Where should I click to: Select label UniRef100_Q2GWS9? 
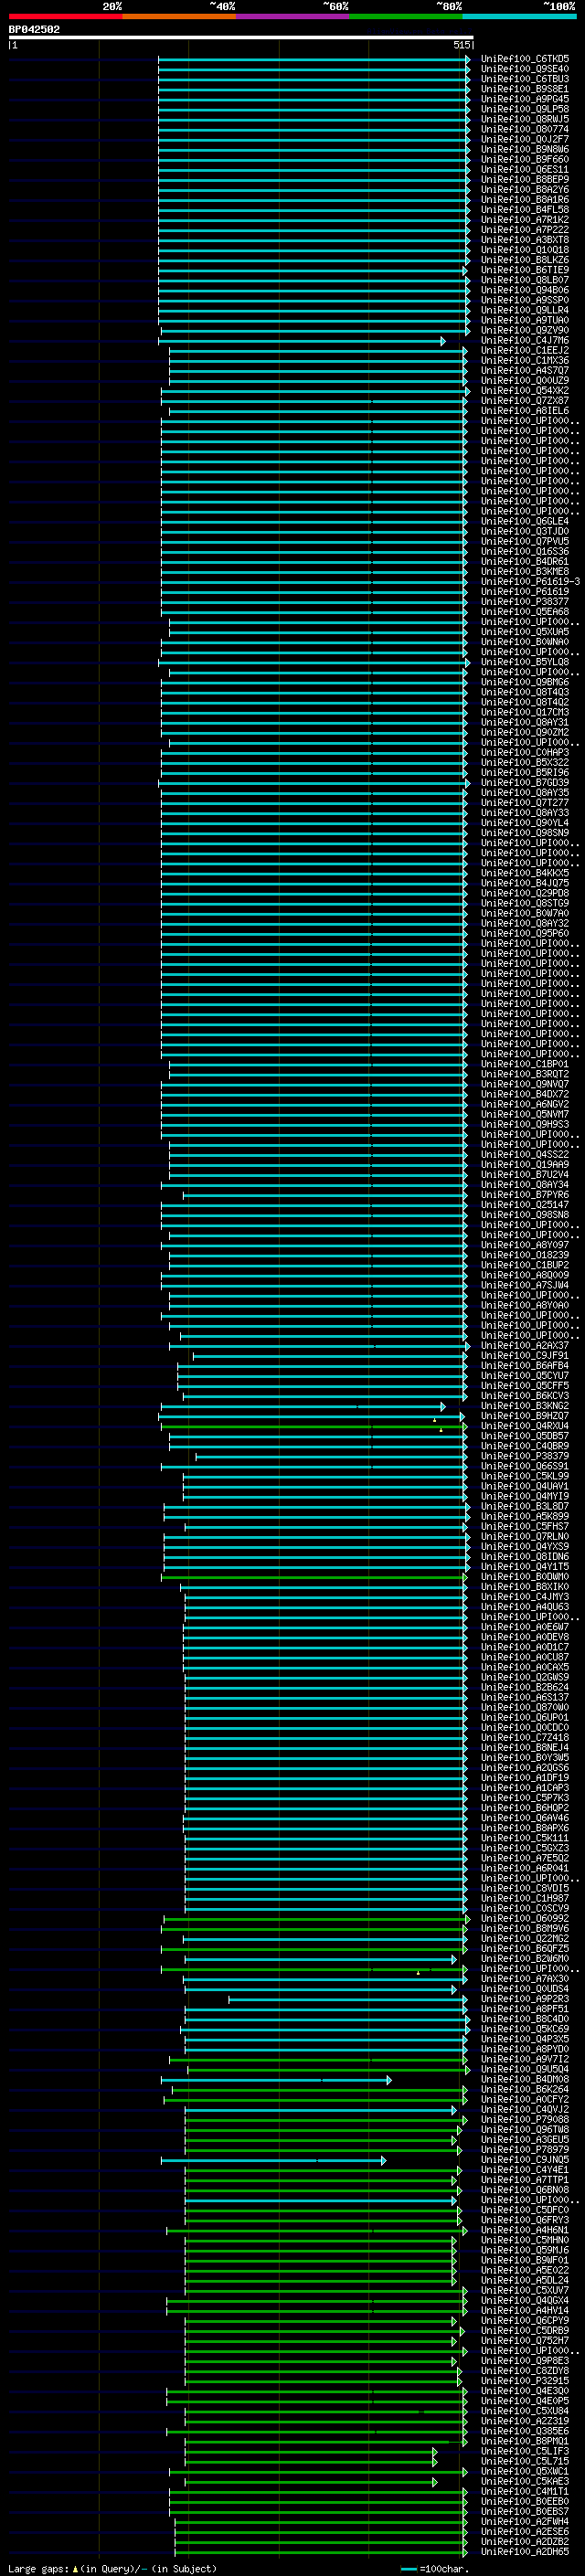tap(524, 1676)
